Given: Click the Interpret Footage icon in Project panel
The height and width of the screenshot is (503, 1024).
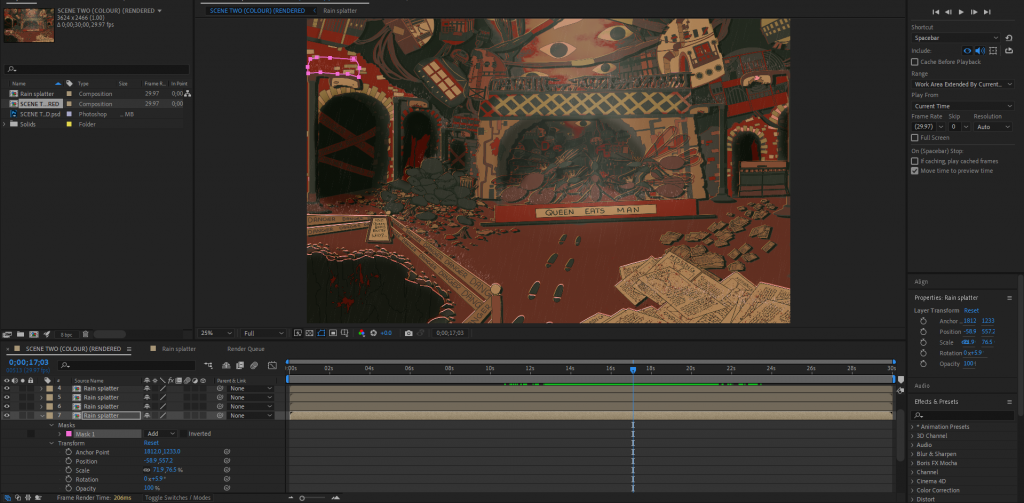Looking at the screenshot, I should pyautogui.click(x=8, y=334).
